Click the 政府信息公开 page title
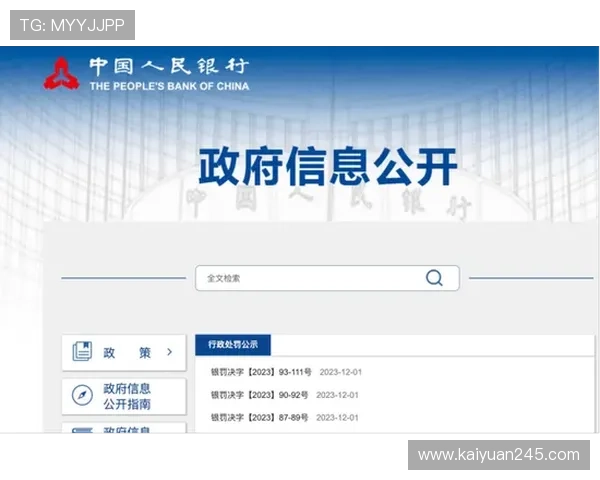The height and width of the screenshot is (480, 600). click(328, 166)
